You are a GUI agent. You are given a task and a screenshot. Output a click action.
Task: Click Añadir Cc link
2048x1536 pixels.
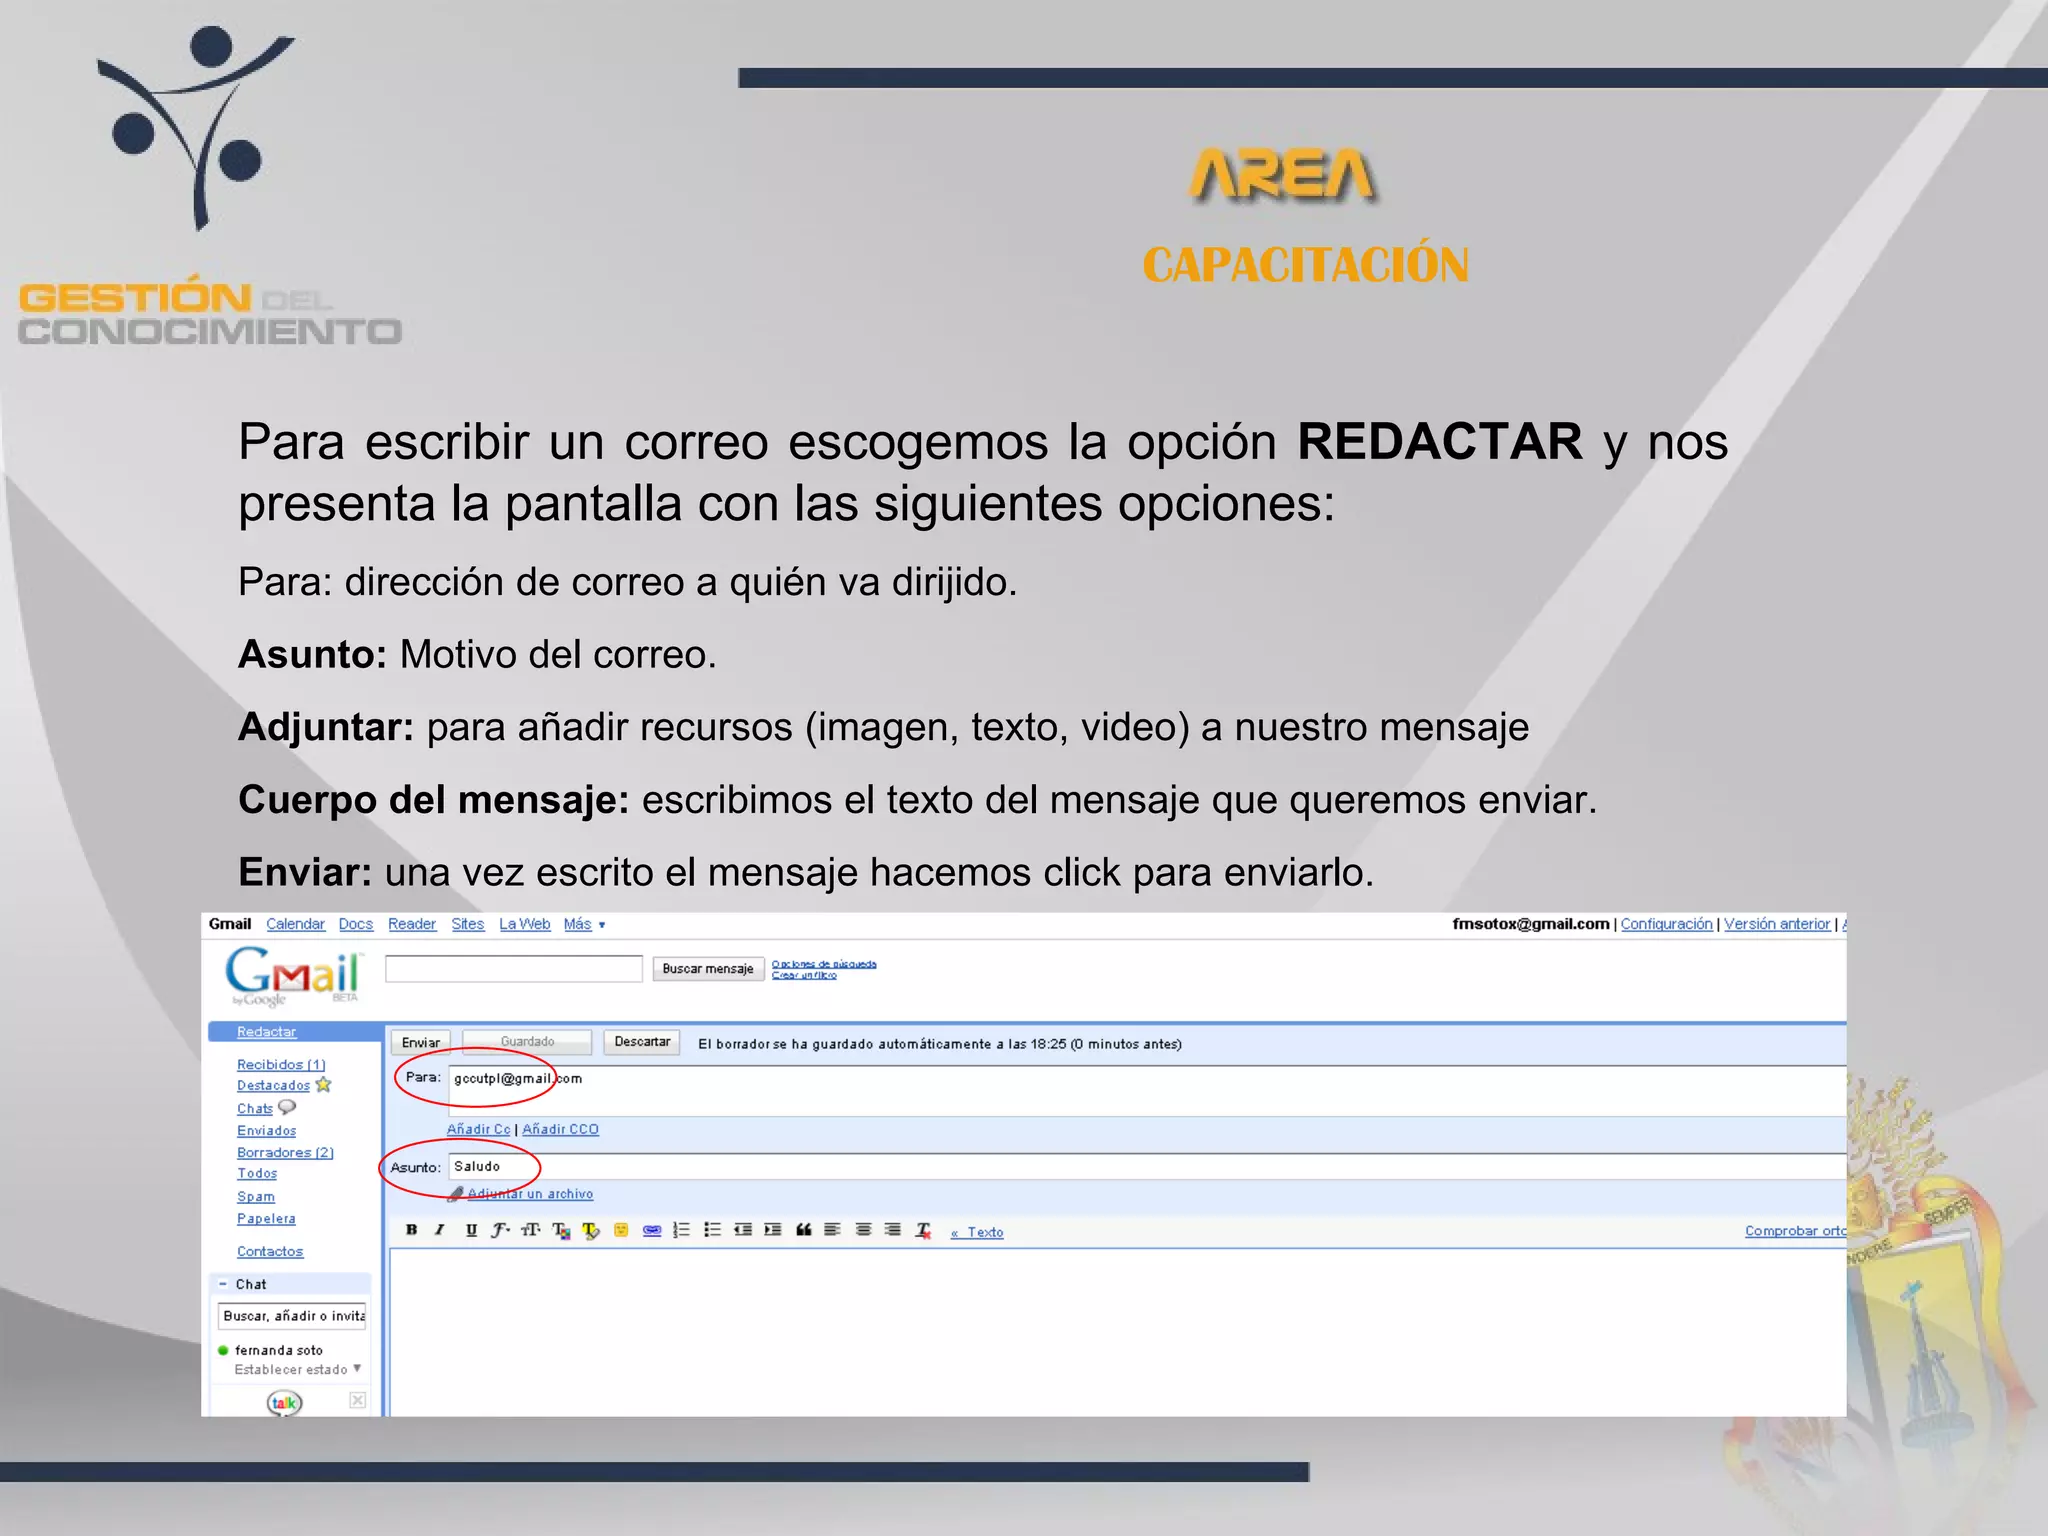pos(478,1129)
